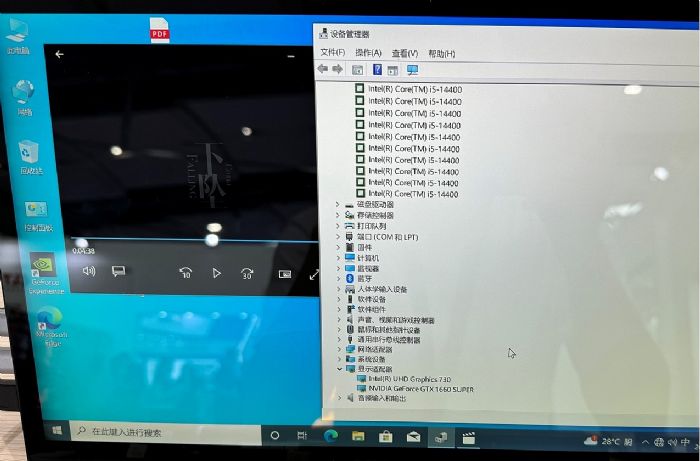Click the blue help icon in toolbar
Viewport: 700px width, 461px height.
pos(377,70)
